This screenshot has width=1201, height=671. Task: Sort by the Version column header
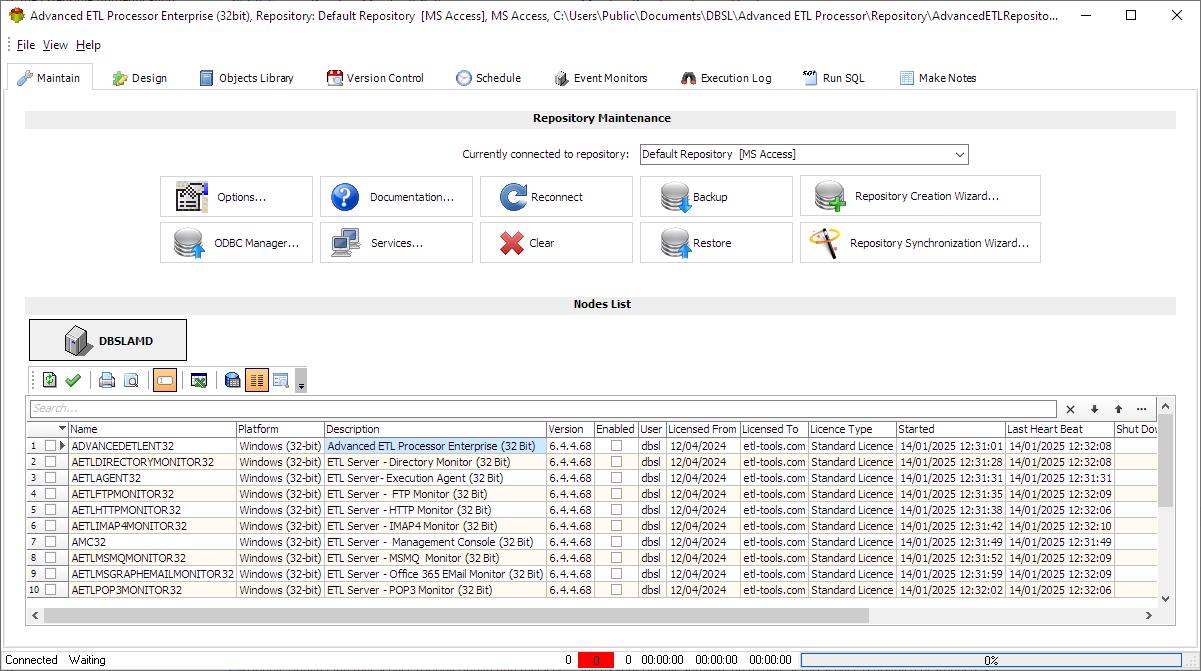tap(570, 429)
